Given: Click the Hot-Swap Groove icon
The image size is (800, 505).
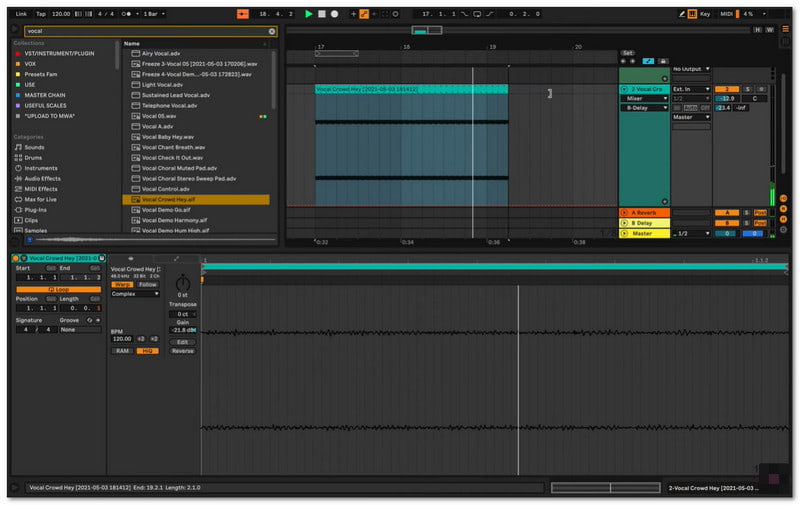Looking at the screenshot, I should pyautogui.click(x=89, y=320).
